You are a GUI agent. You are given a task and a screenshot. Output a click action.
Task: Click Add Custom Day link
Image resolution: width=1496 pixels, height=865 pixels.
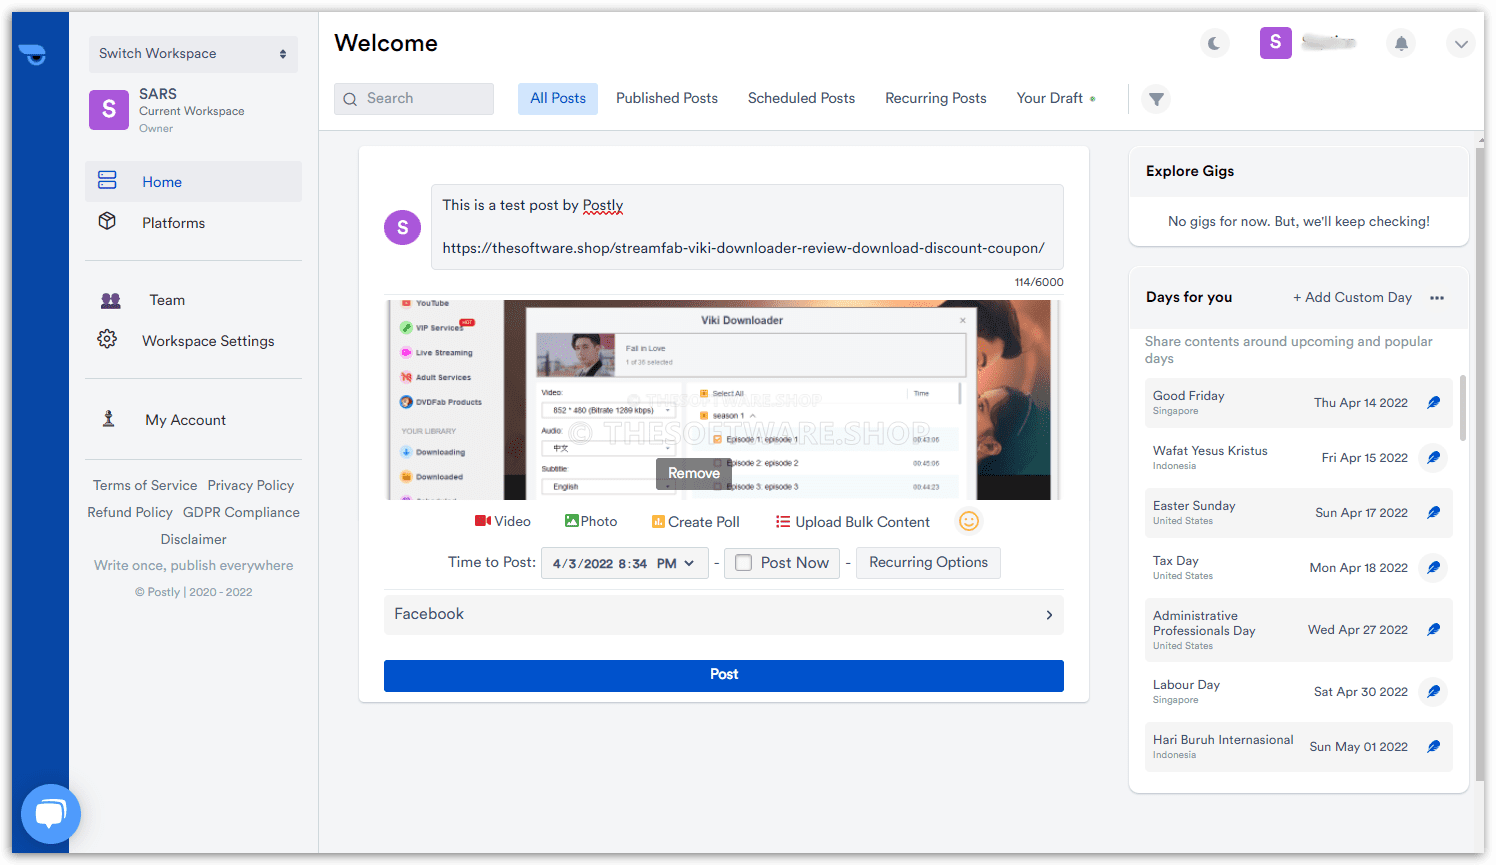pyautogui.click(x=1352, y=297)
